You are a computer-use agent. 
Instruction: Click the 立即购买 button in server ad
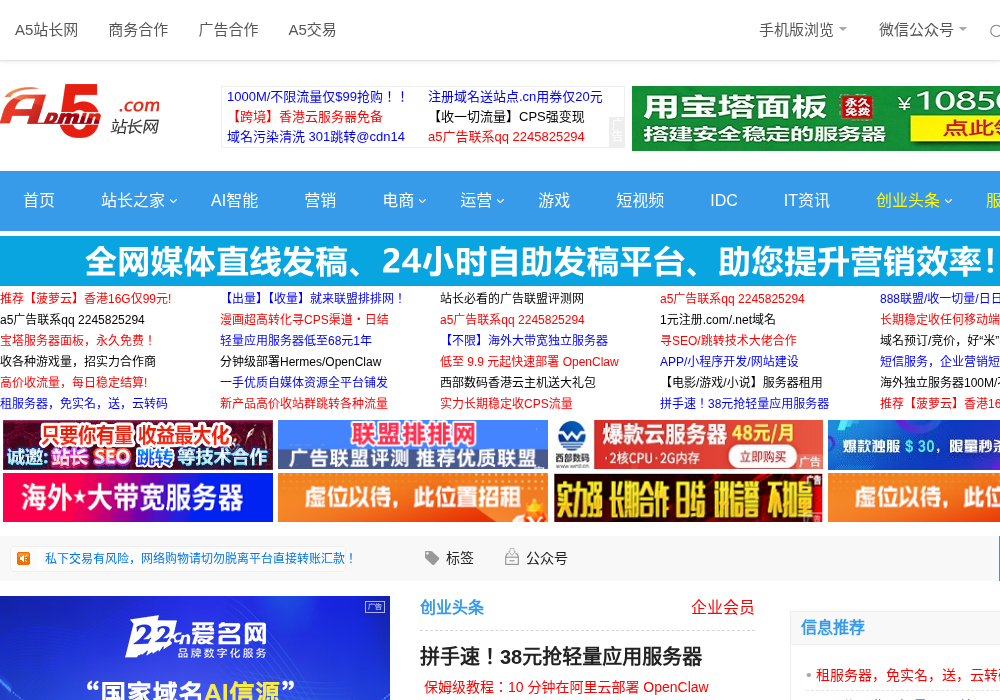(x=763, y=456)
